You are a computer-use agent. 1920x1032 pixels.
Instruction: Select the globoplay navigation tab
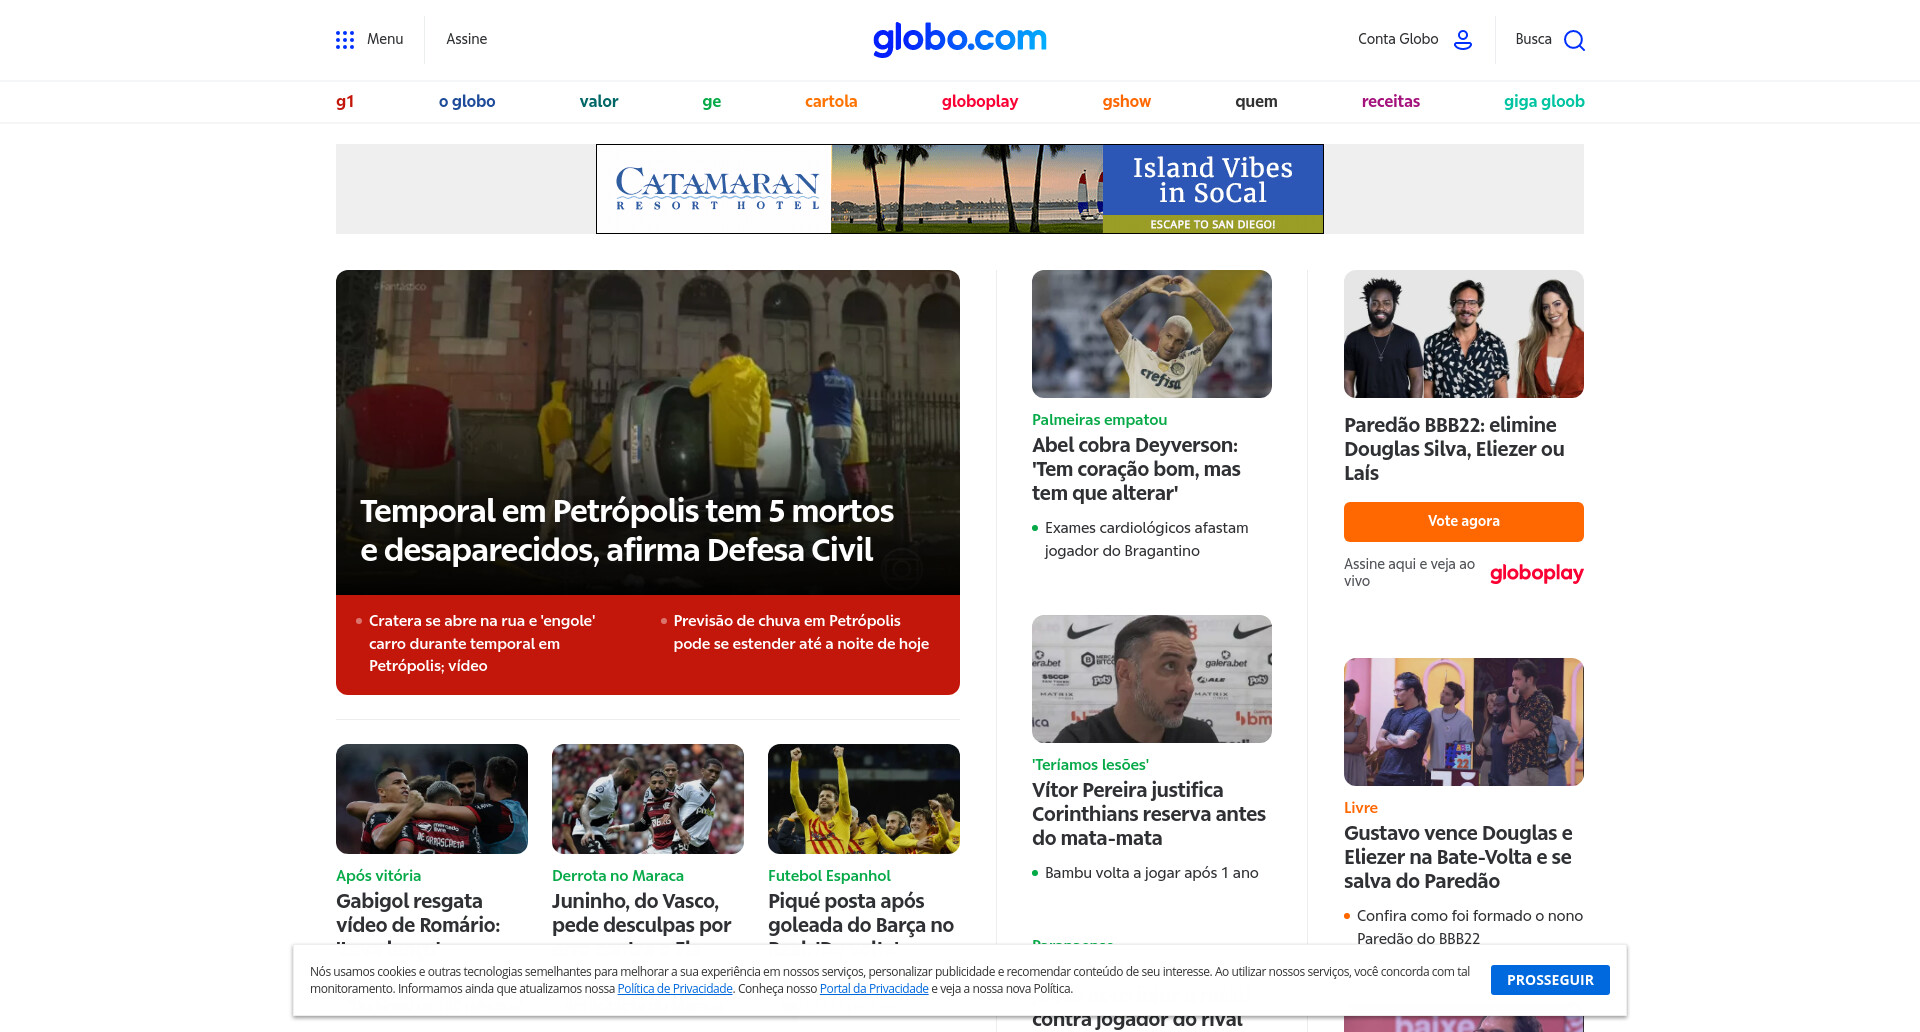tap(980, 101)
